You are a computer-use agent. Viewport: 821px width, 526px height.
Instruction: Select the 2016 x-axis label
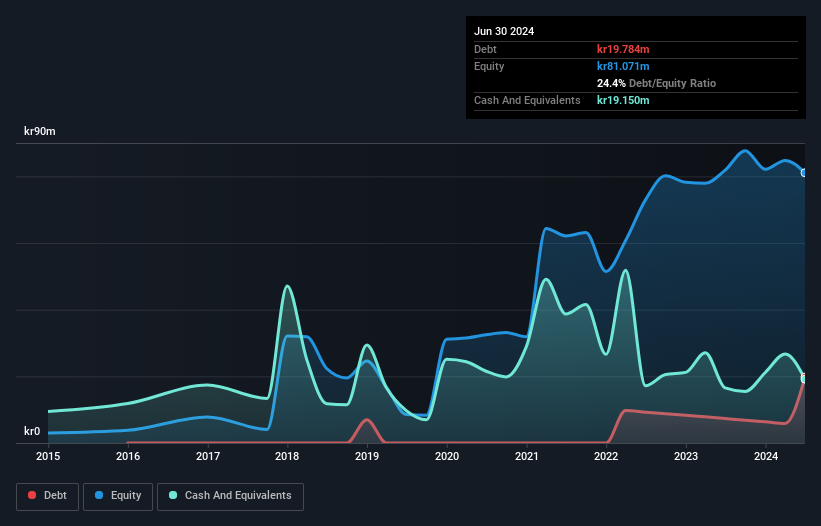pos(128,456)
